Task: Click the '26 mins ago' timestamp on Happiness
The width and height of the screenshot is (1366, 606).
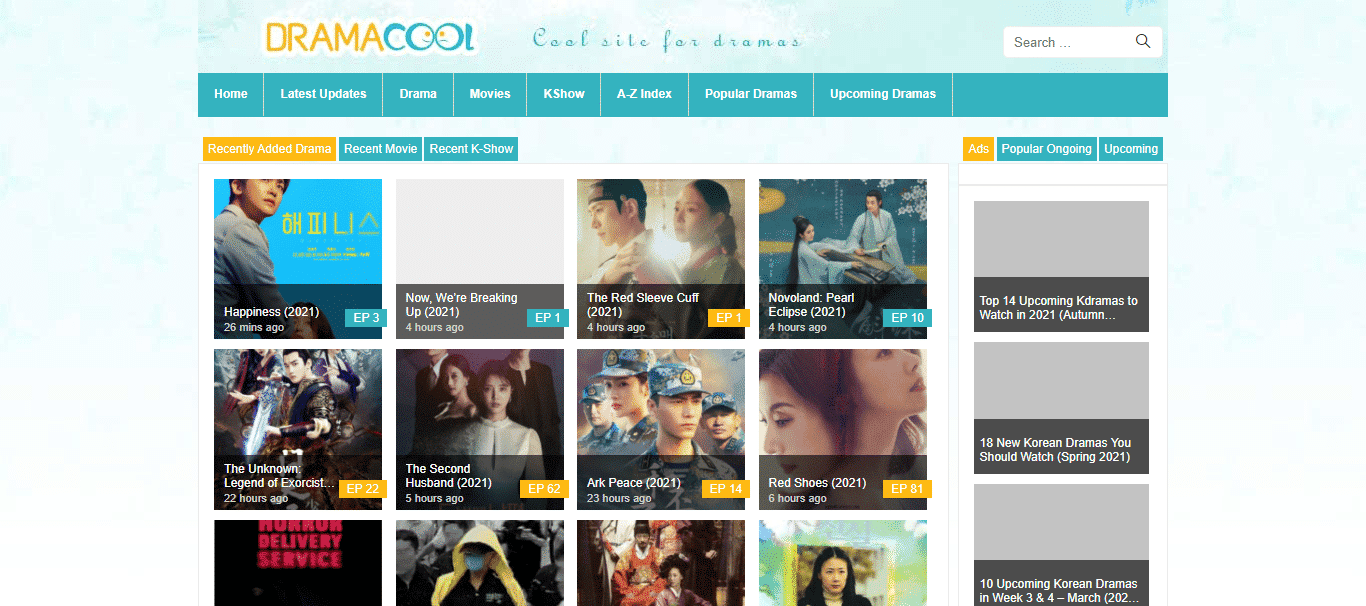Action: click(254, 327)
